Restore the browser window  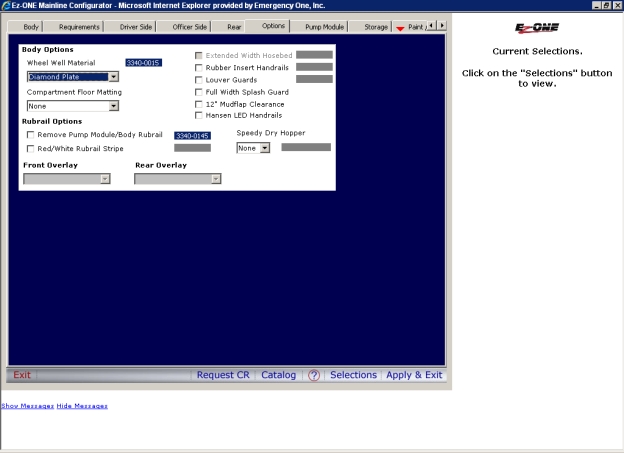click(x=606, y=5)
